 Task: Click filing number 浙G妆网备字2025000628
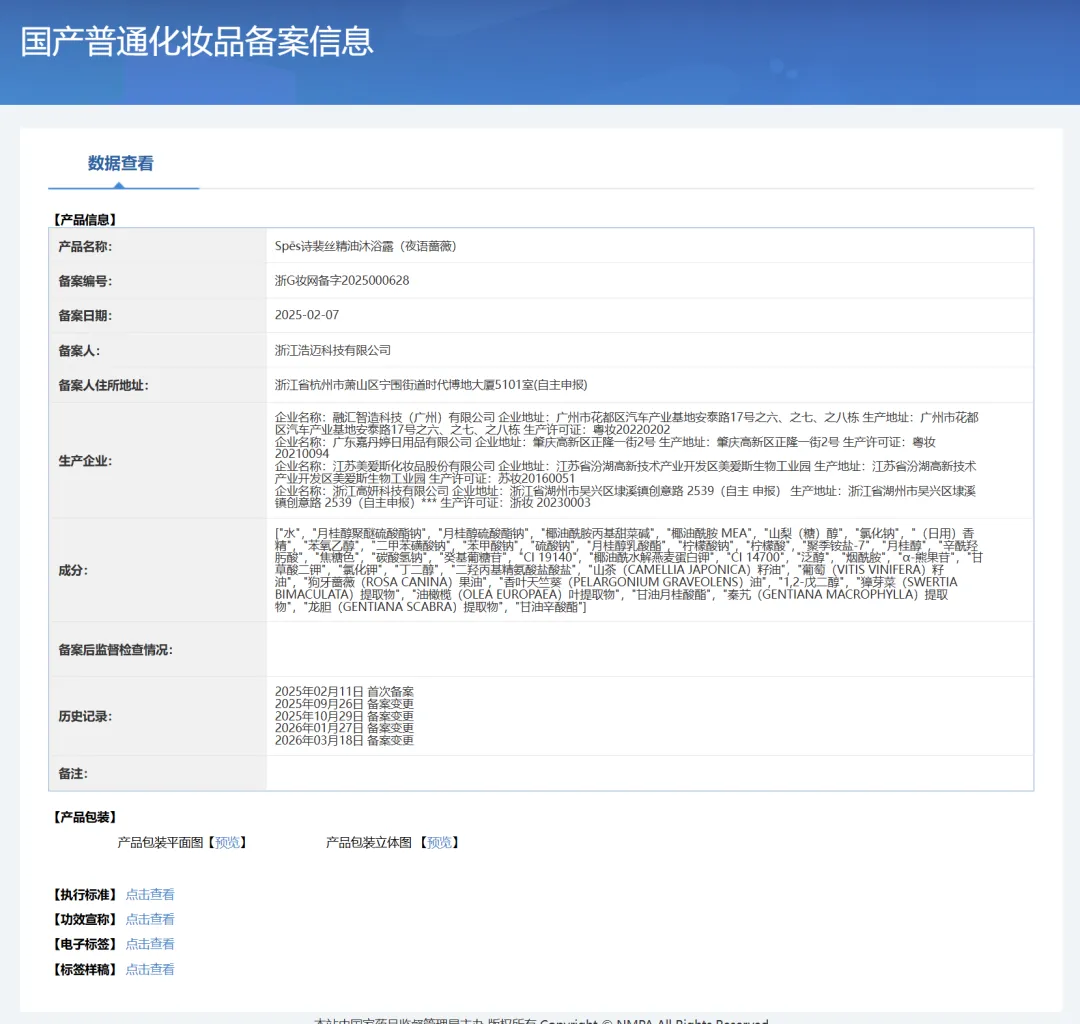pos(342,280)
